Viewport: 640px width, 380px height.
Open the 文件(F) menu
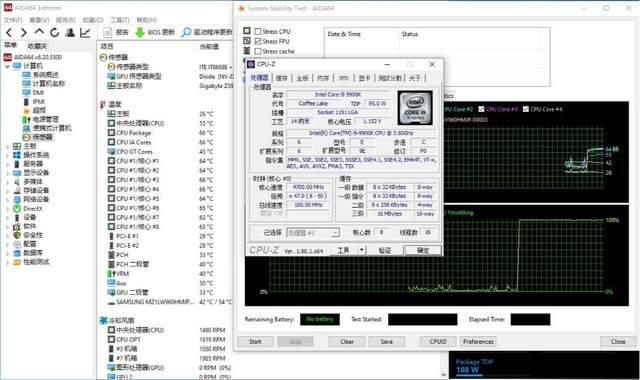(13, 20)
